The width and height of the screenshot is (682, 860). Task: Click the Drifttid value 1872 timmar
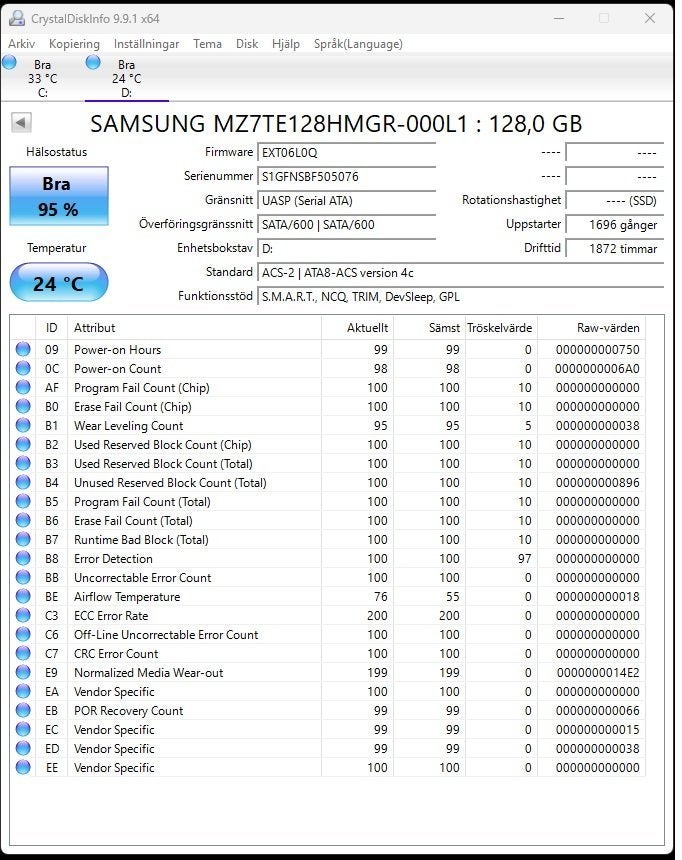[x=615, y=249]
